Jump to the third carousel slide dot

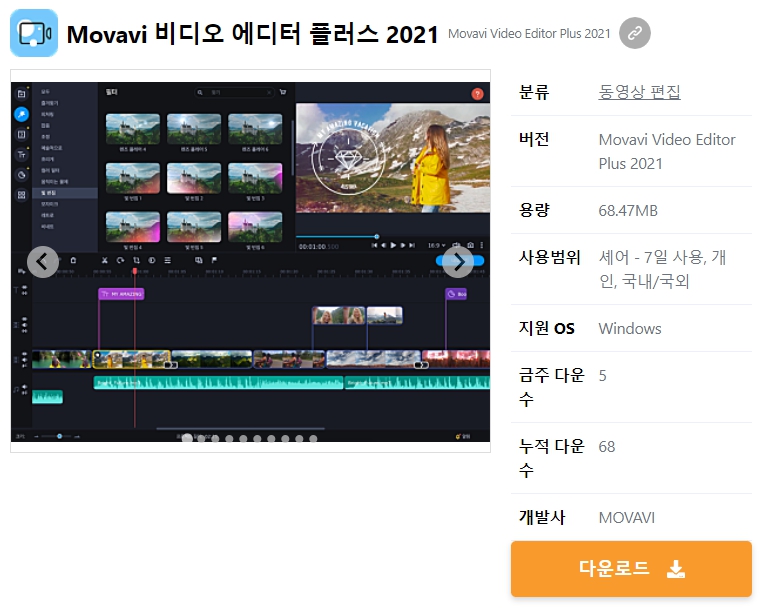pos(215,439)
